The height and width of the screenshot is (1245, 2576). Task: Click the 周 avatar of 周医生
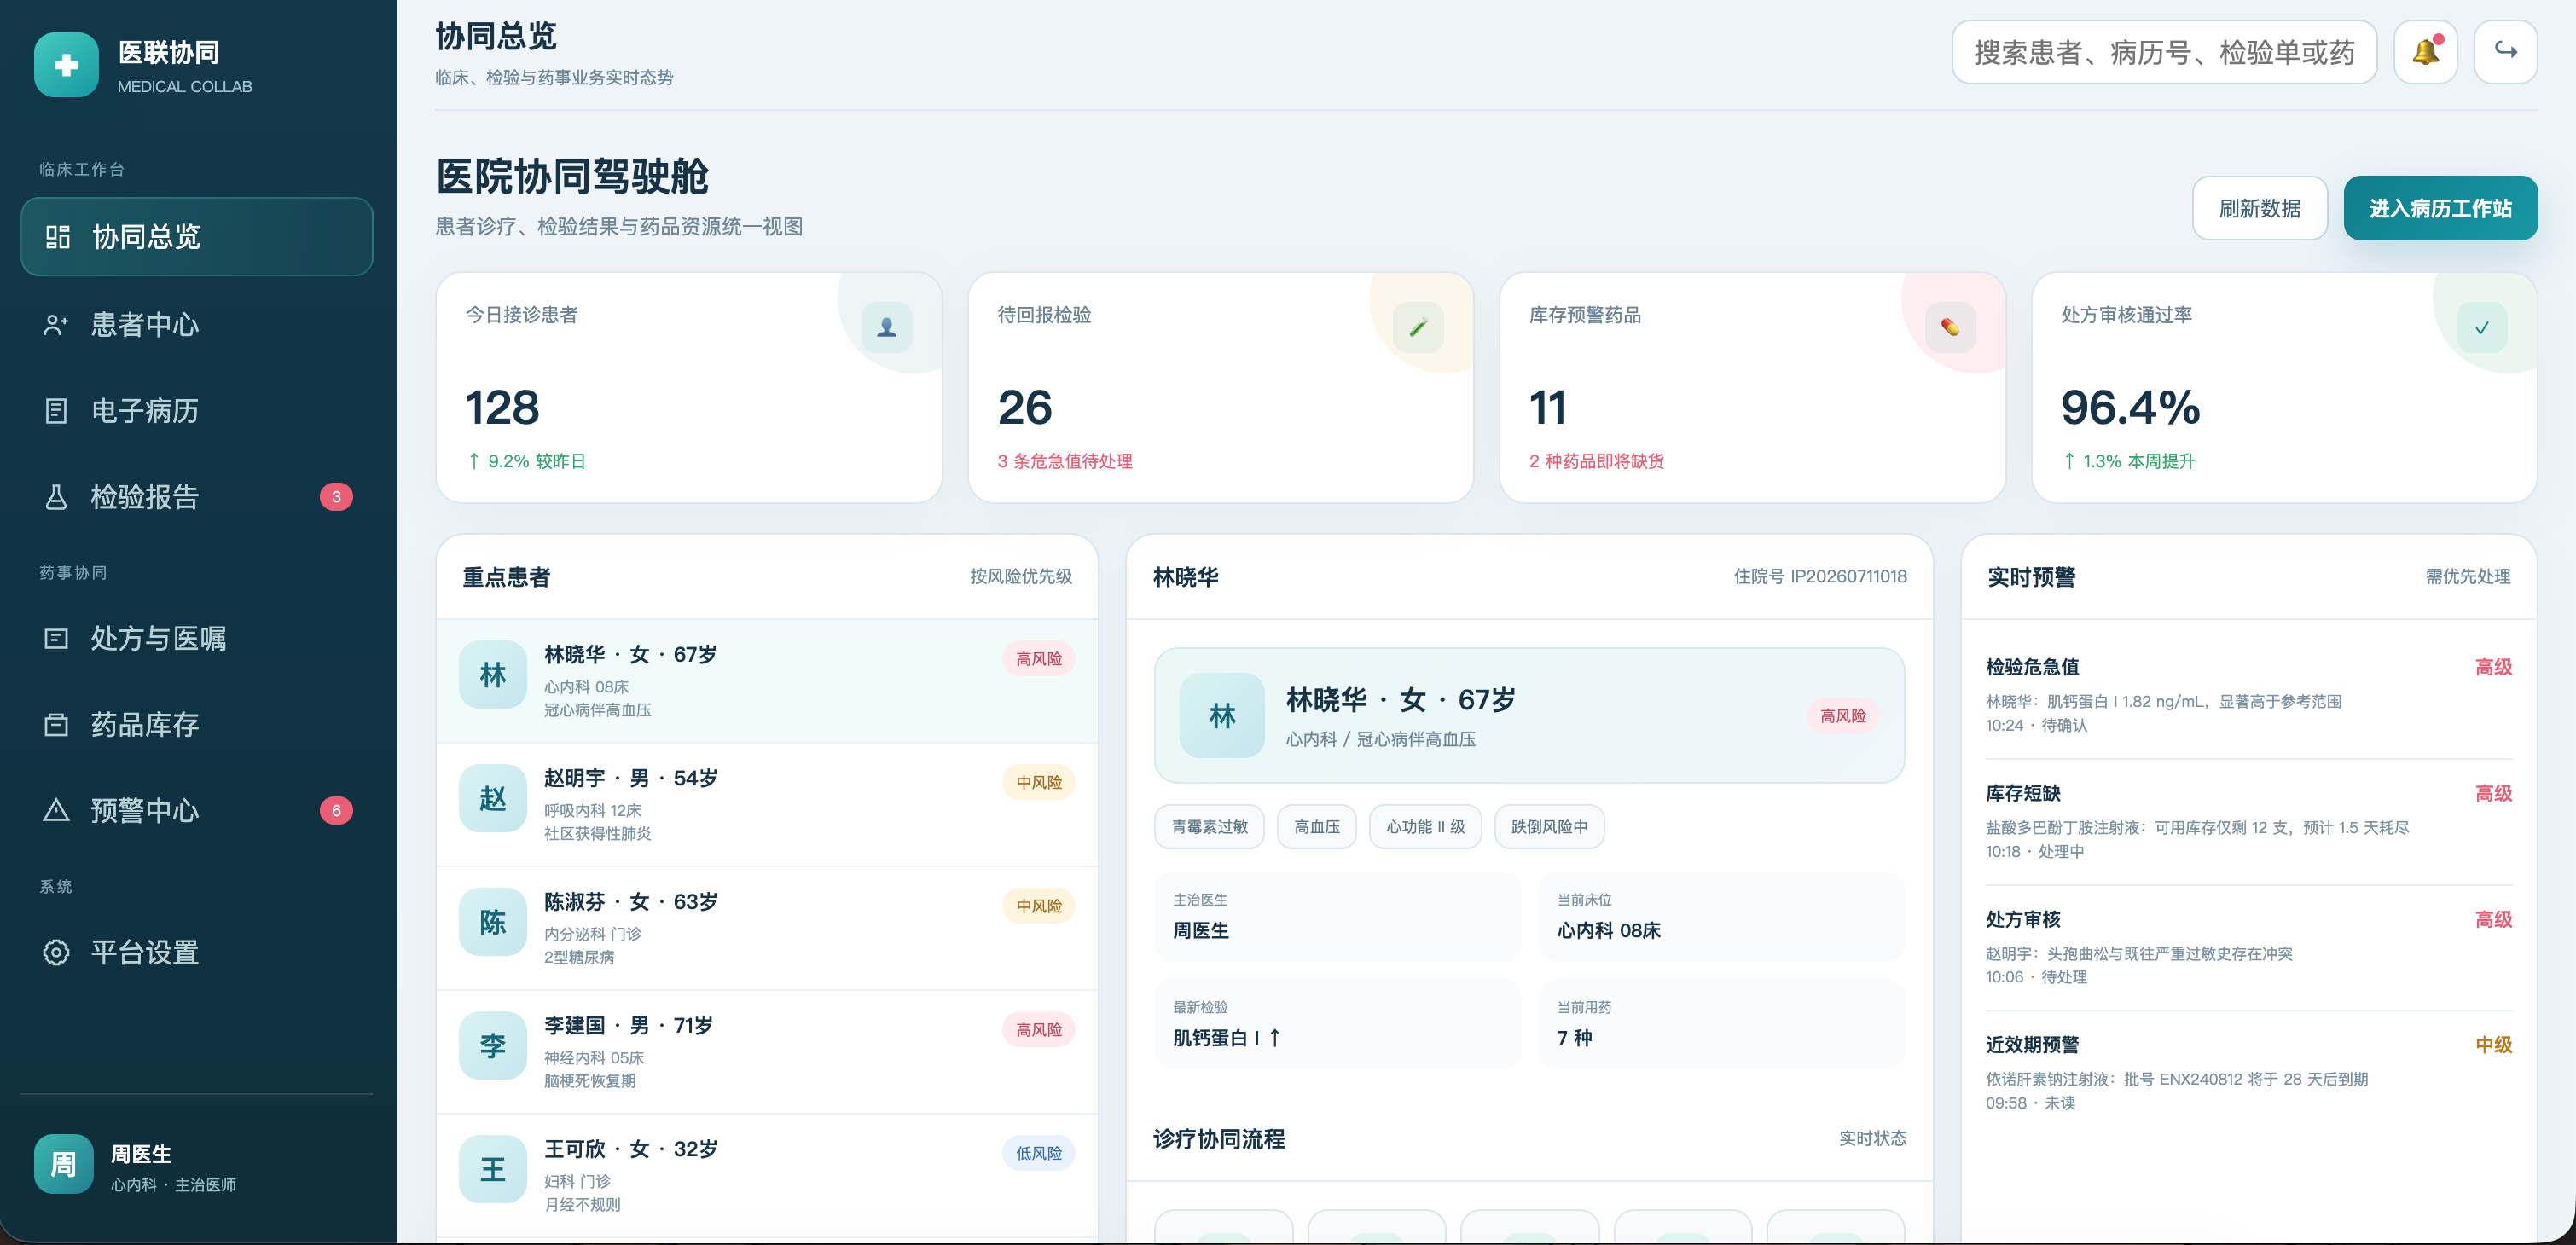click(64, 1164)
